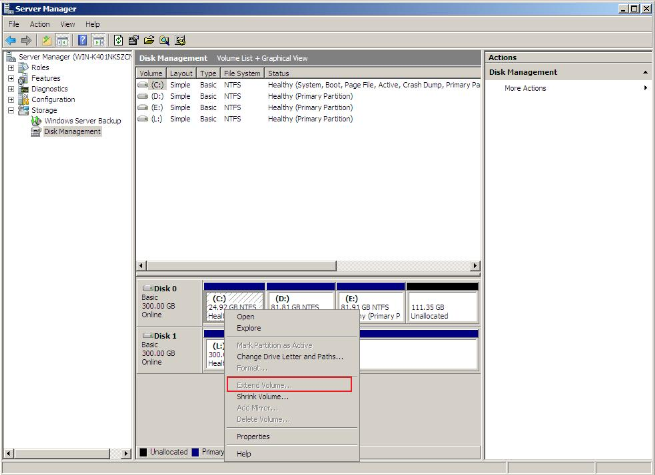Image resolution: width=655 pixels, height=475 pixels.
Task: Toggle the Show/Hide Action Pane icon
Action: click(99, 40)
